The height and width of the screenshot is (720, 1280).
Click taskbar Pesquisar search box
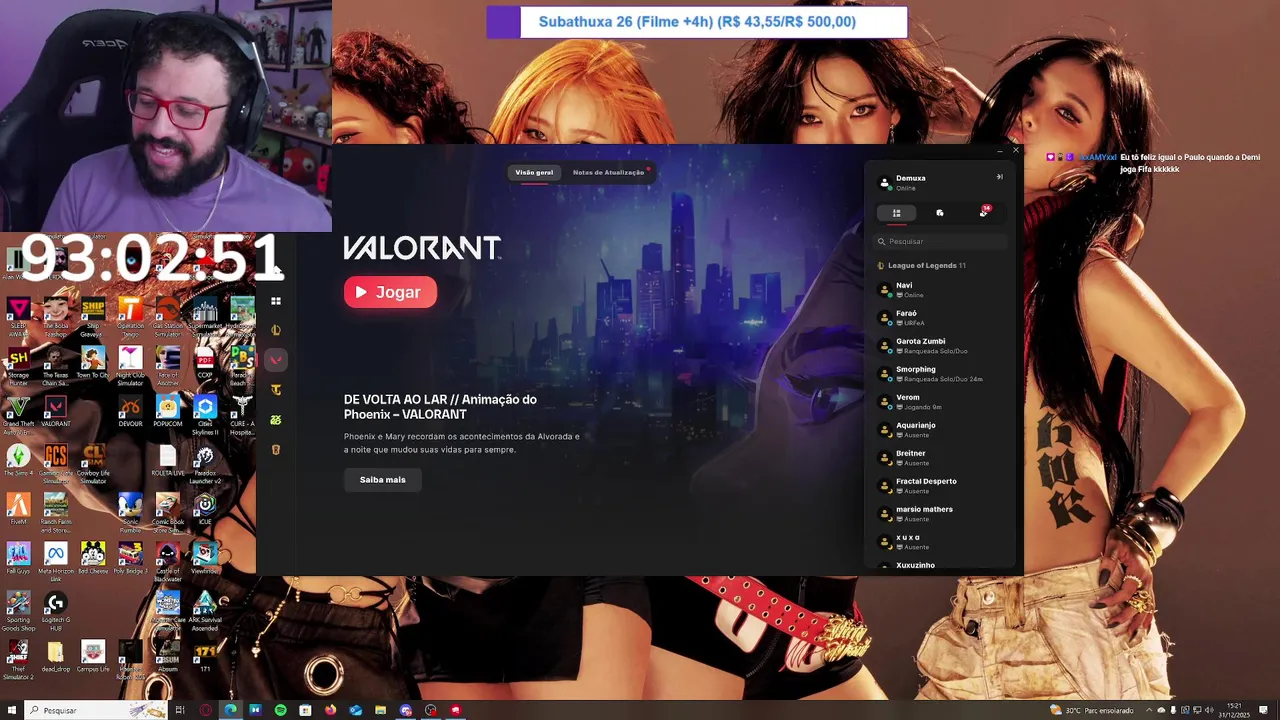[95, 710]
